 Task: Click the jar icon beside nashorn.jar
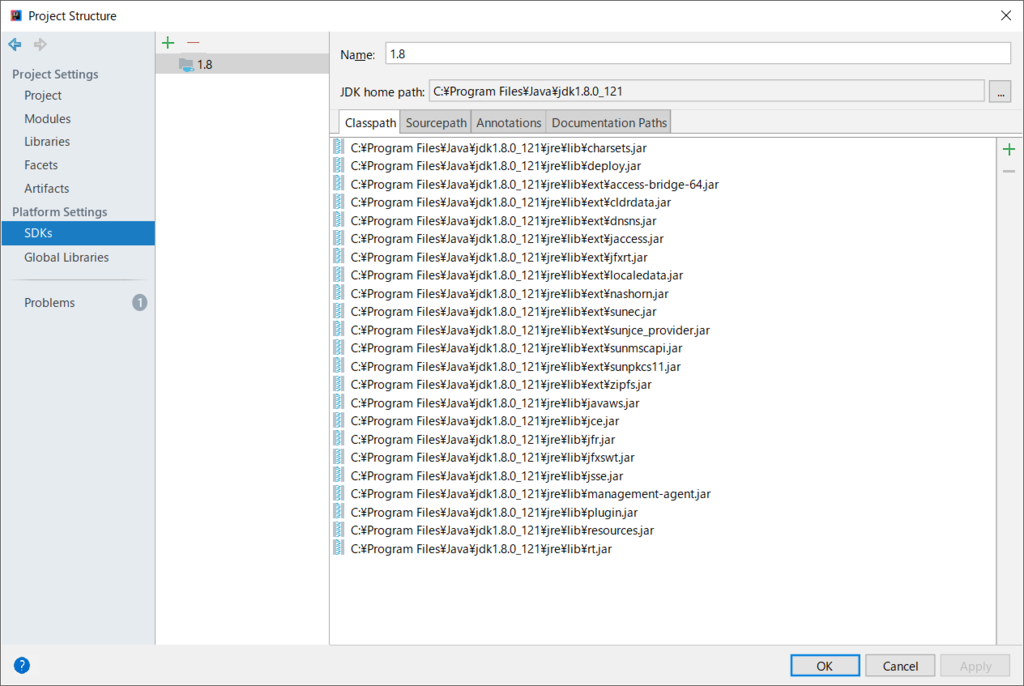tap(338, 293)
